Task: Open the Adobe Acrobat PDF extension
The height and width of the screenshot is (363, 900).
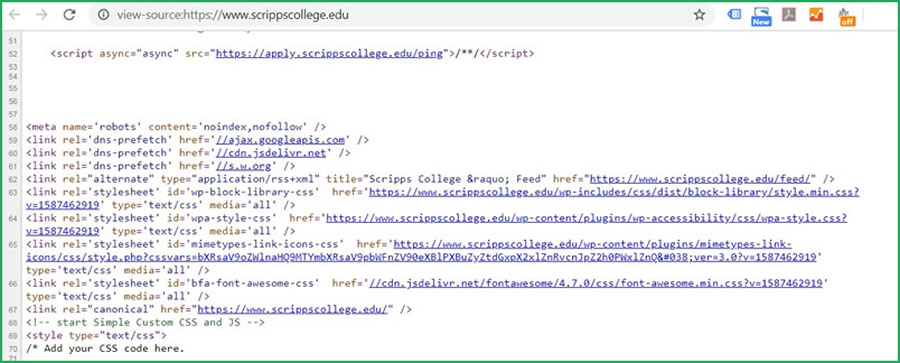Action: click(x=789, y=15)
